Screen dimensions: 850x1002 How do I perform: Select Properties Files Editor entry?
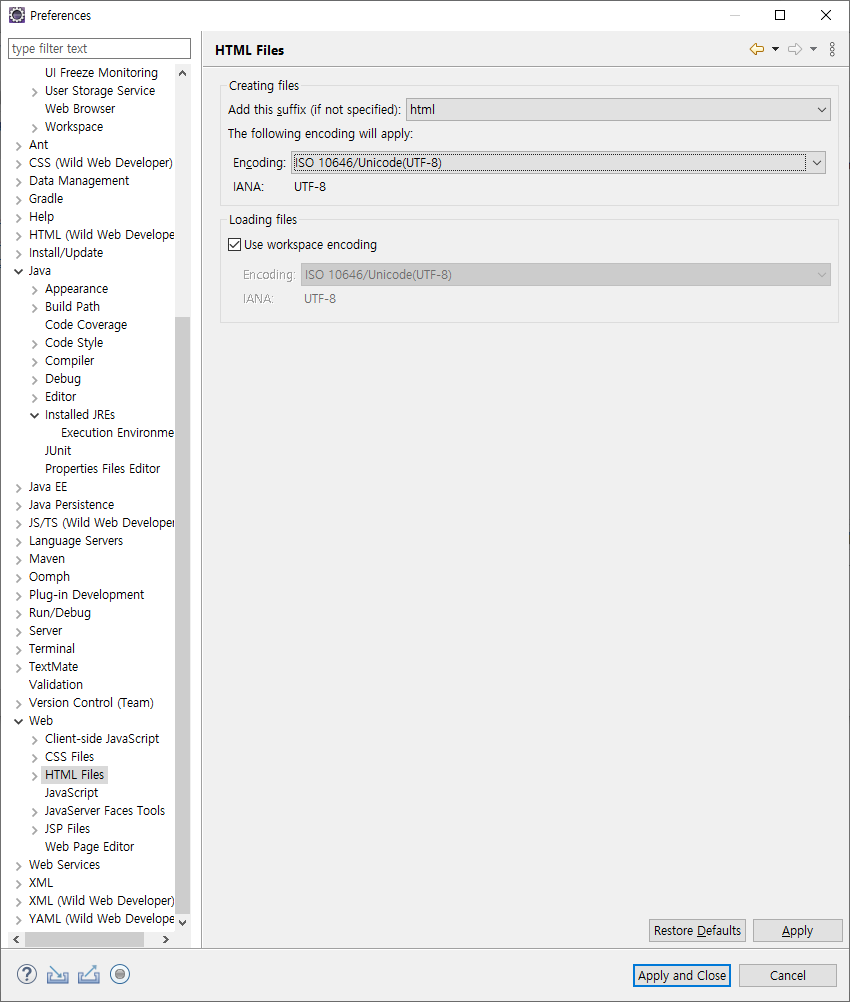102,468
